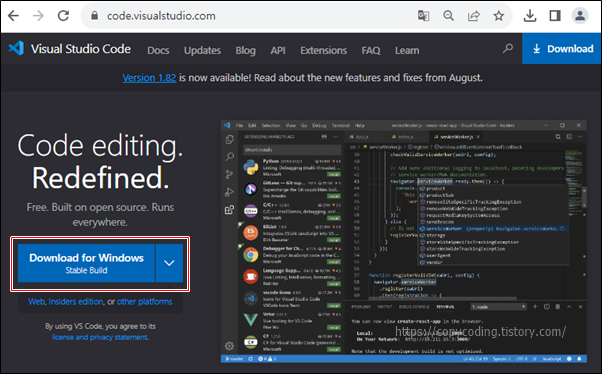The width and height of the screenshot is (602, 374).
Task: Click the Vetur extension icon
Action: point(251,319)
